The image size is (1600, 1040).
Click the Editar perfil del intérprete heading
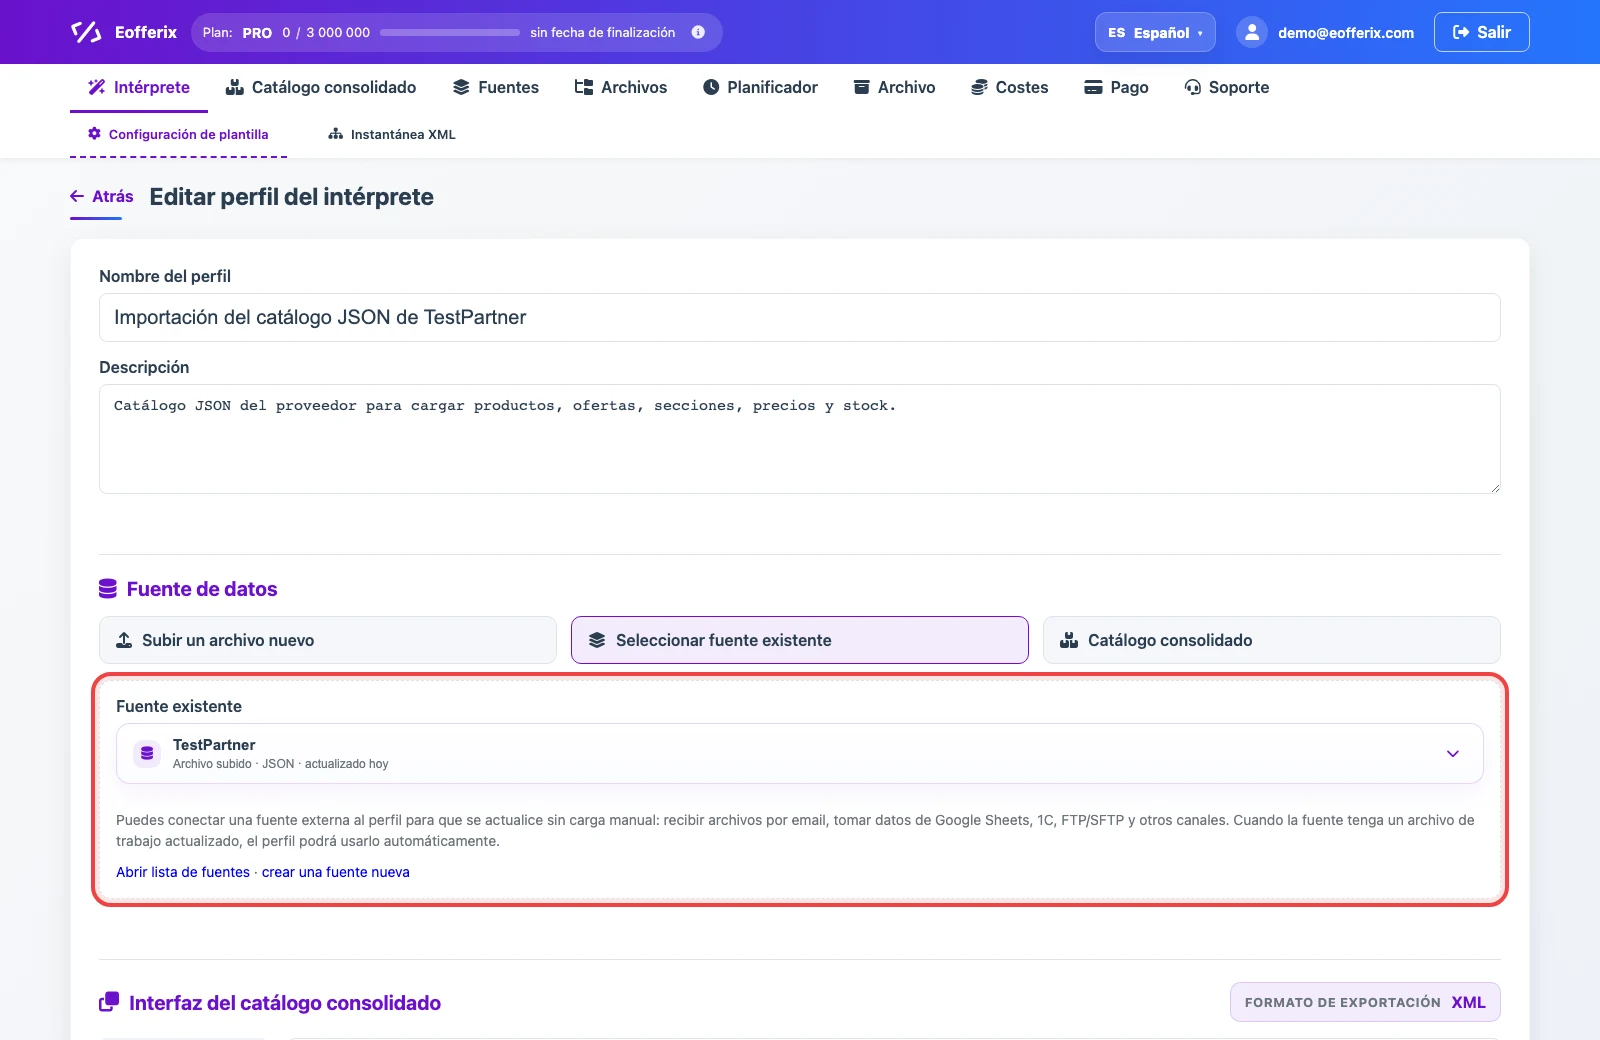pyautogui.click(x=291, y=197)
